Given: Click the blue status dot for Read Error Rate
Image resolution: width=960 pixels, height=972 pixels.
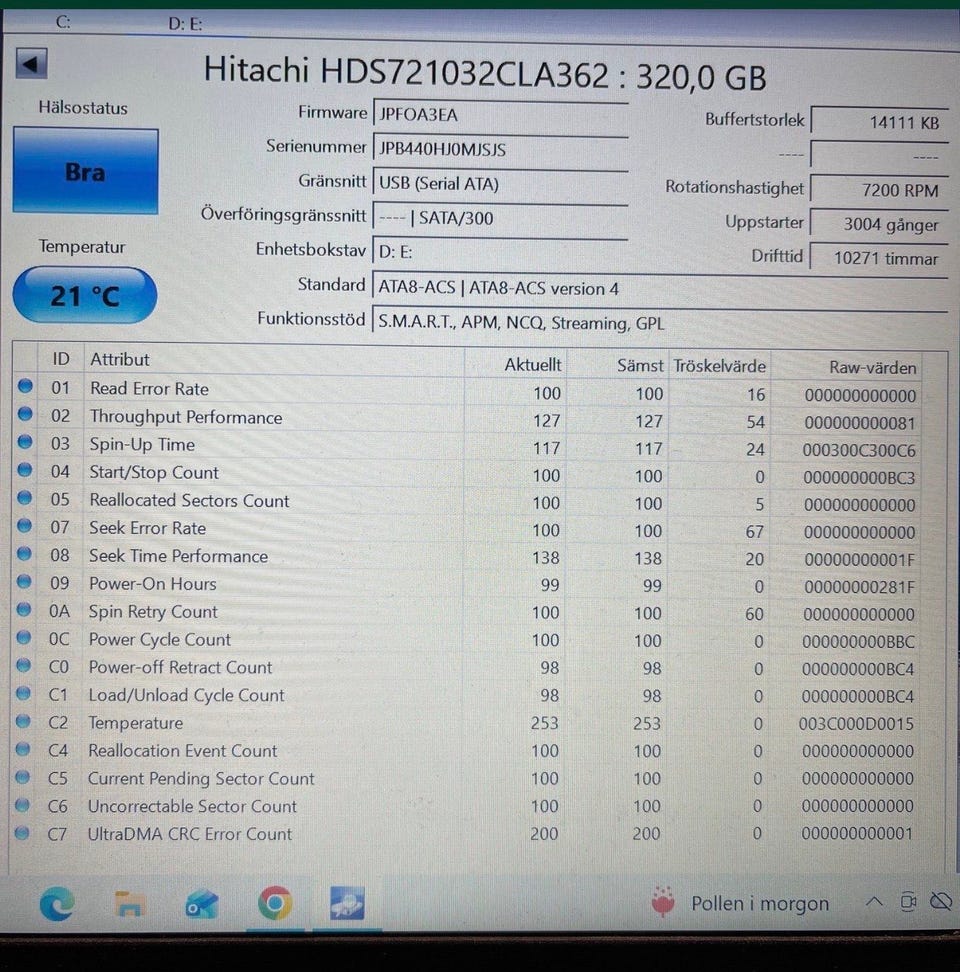Looking at the screenshot, I should coord(25,388).
